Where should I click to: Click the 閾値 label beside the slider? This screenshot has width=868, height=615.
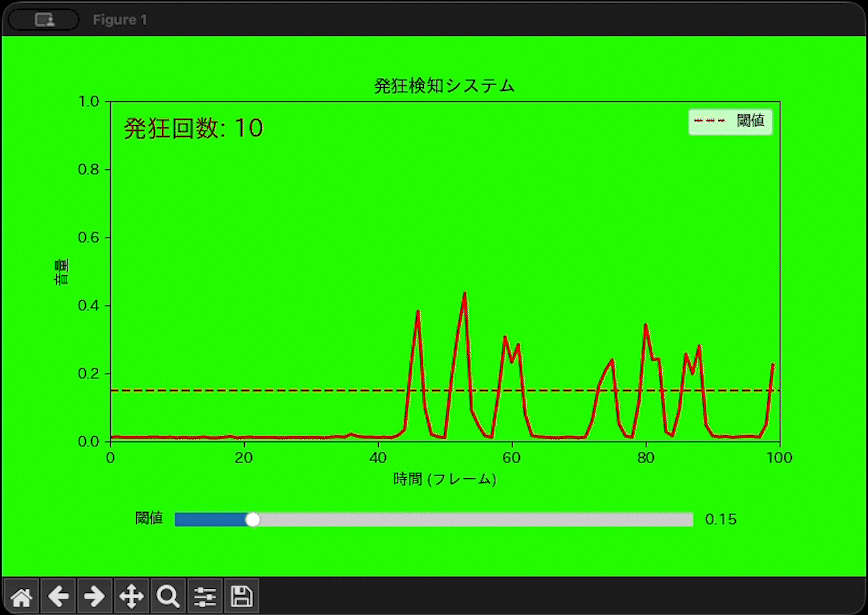pos(149,518)
